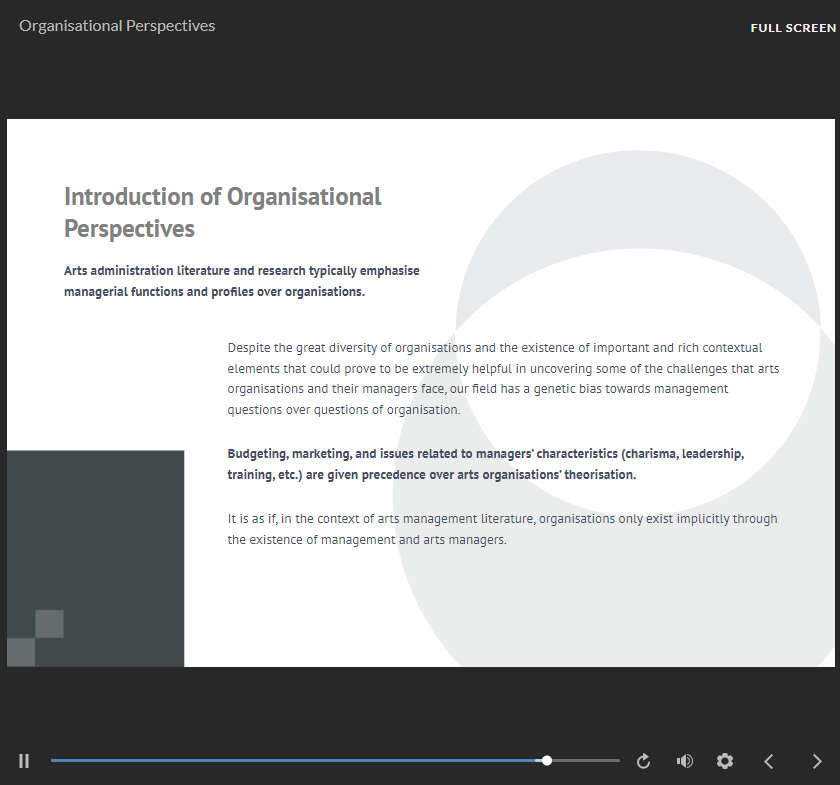Click unplayed grey end of the seekbar
This screenshot has width=840, height=785.
tap(590, 761)
